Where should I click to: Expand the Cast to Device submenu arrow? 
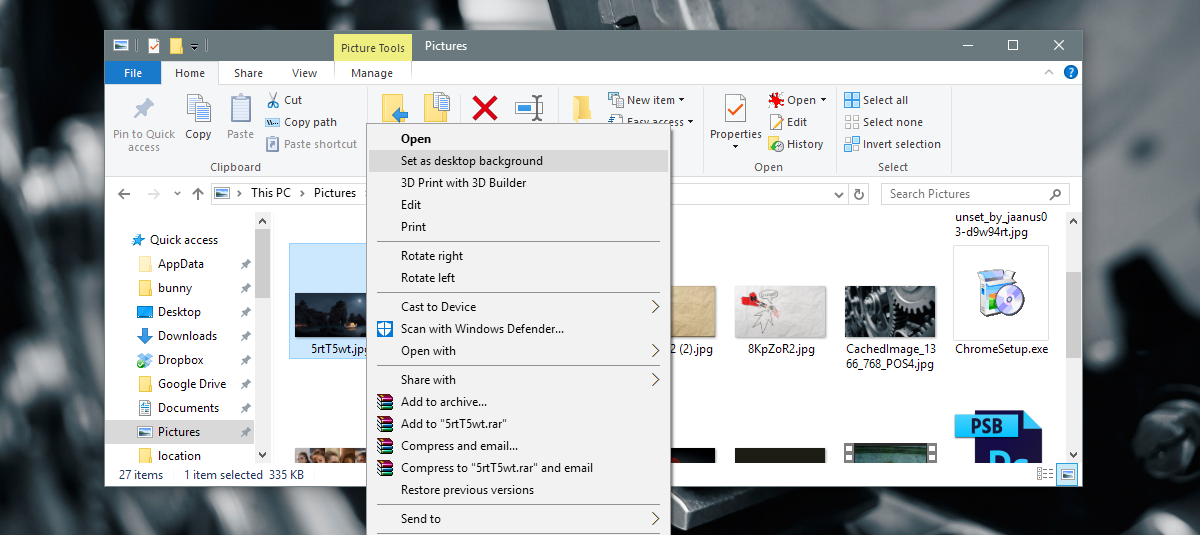tap(656, 307)
